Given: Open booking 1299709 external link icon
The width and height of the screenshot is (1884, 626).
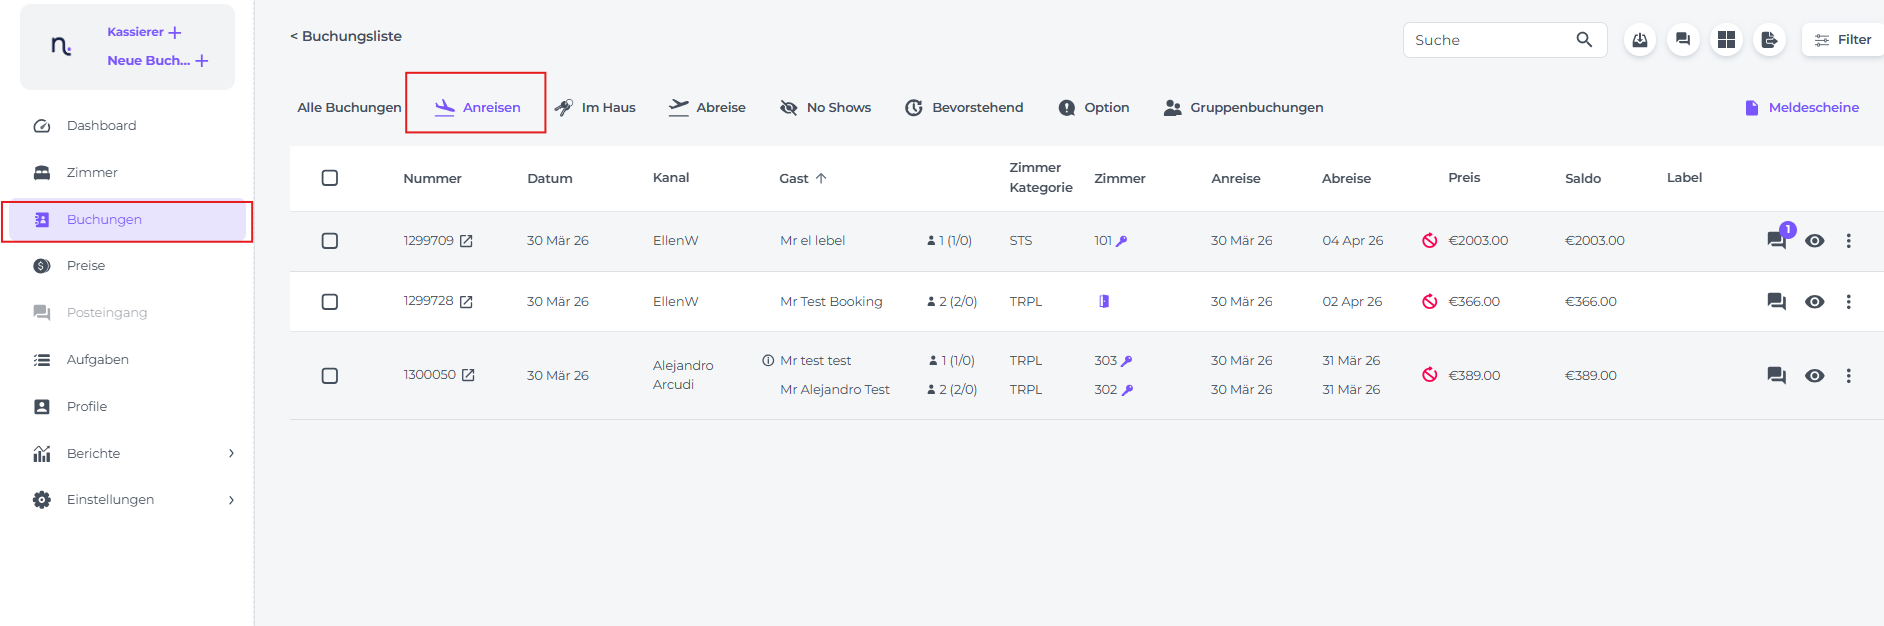Looking at the screenshot, I should pyautogui.click(x=466, y=241).
